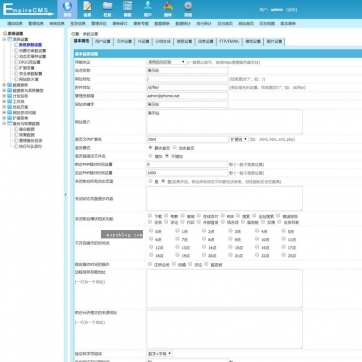Open the pseudo-static parameter settings (伪静态参数设置) item

[32, 51]
